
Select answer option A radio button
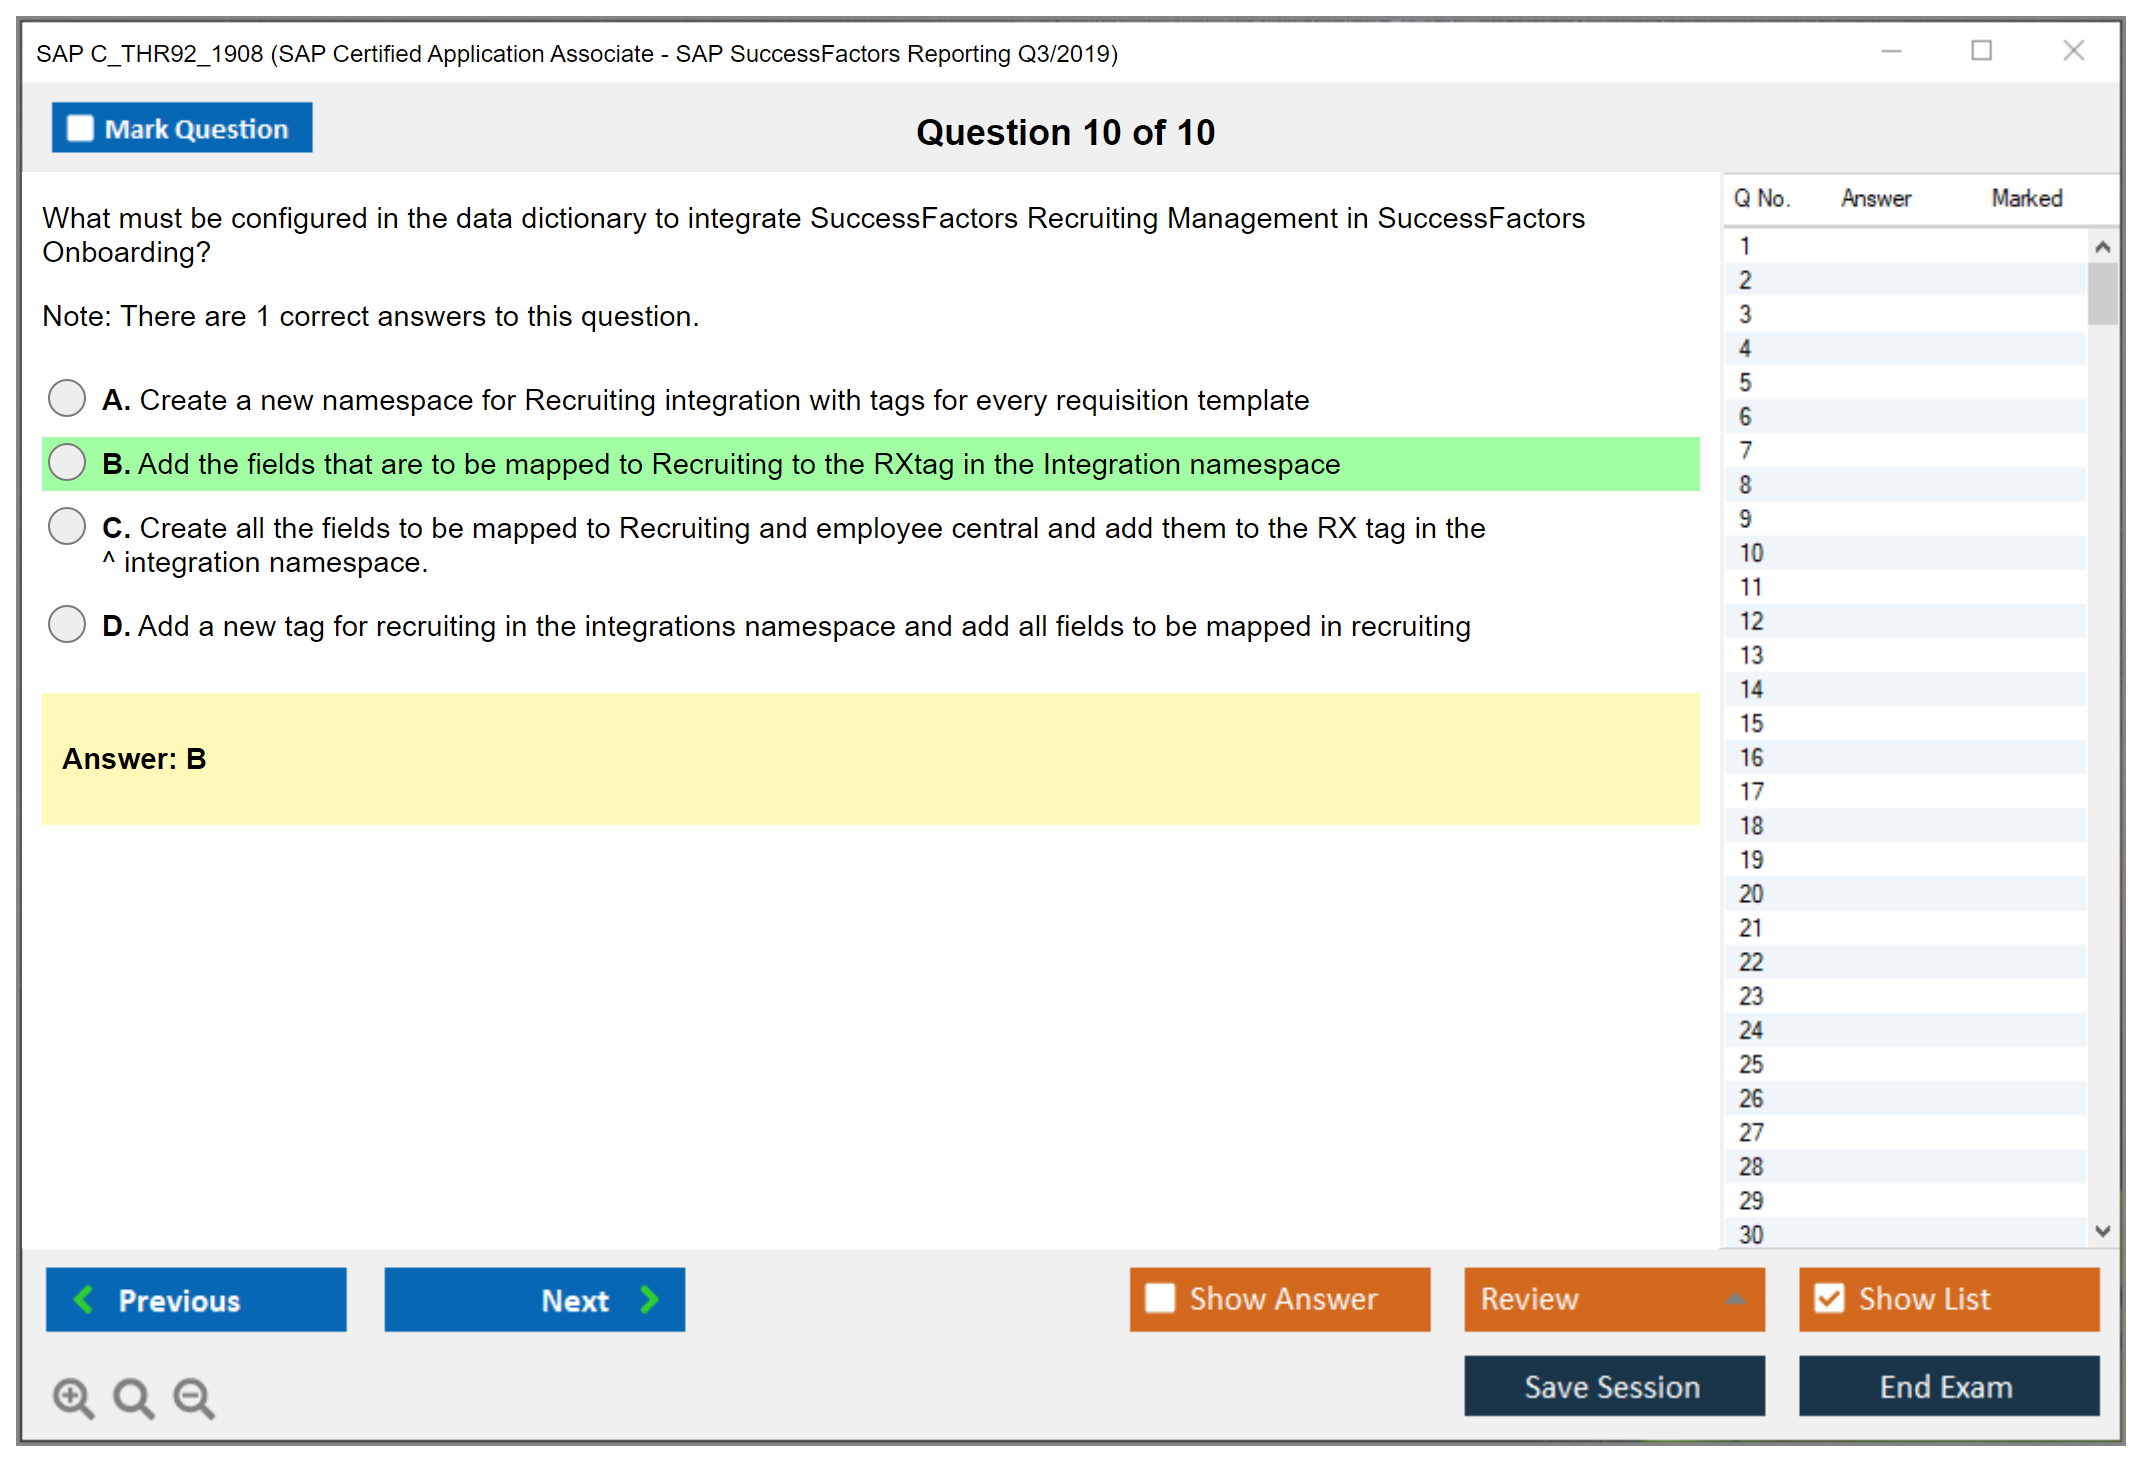coord(67,398)
